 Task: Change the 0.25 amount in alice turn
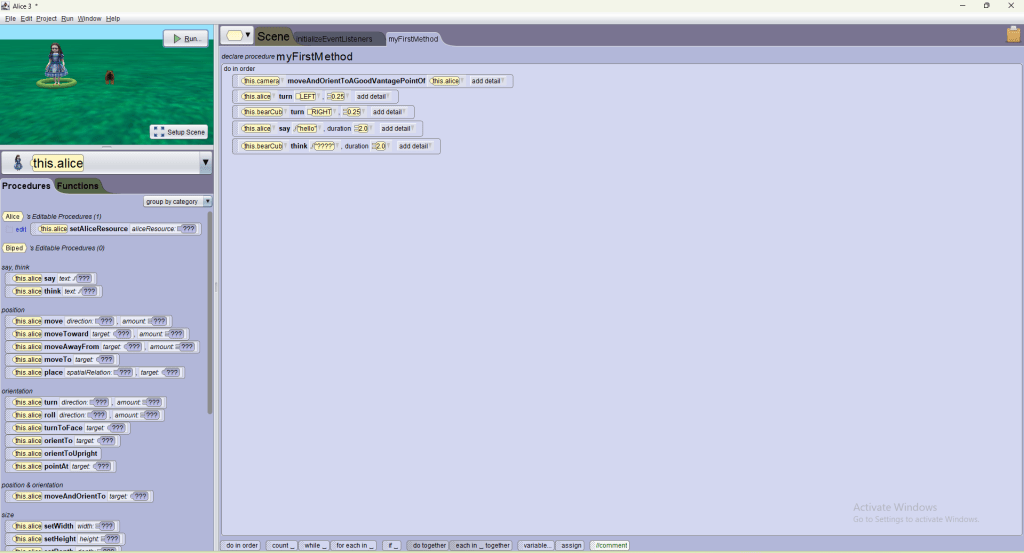[337, 97]
